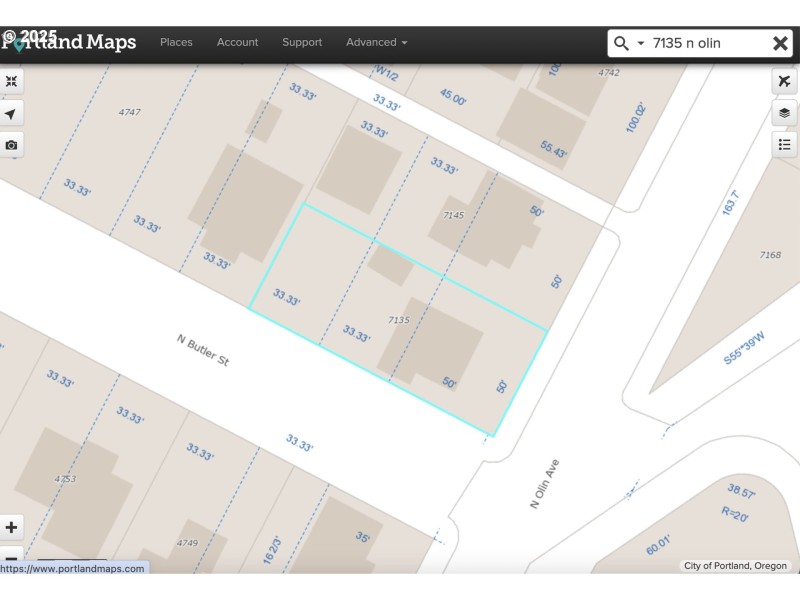
Task: Zoom in with the plus button
Action: click(12, 527)
